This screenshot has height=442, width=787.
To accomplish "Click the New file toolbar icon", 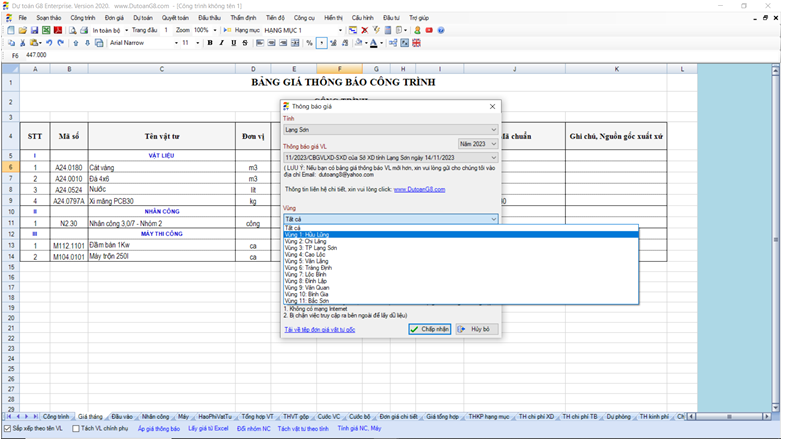I will click(11, 30).
